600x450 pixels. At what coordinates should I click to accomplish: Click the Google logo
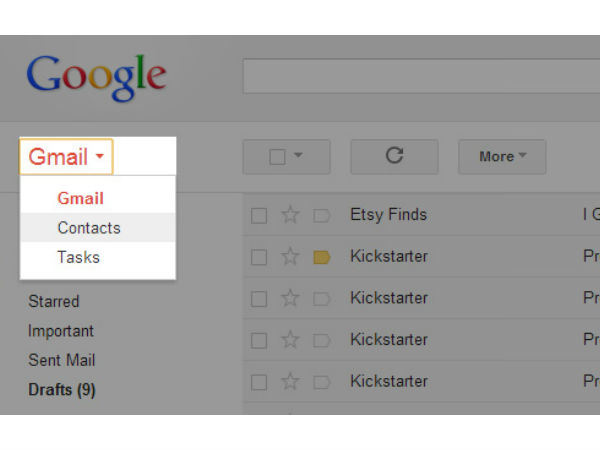96,77
